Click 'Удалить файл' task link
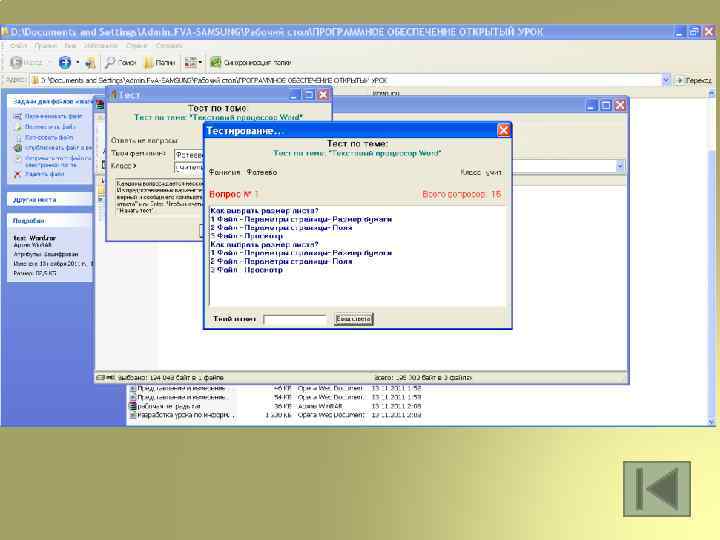720x540 pixels. pyautogui.click(x=45, y=174)
